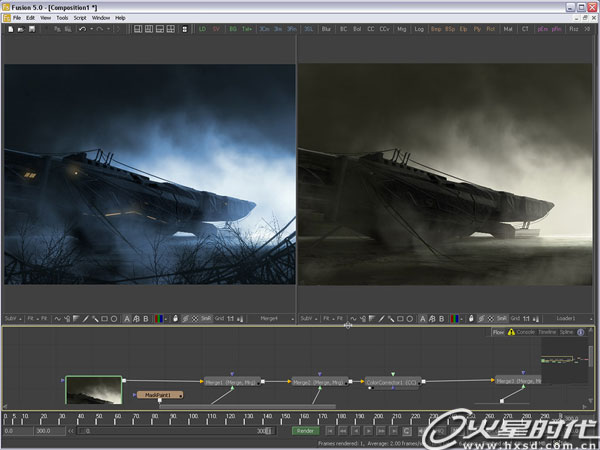Click the render start field showing 0.0

[18, 431]
